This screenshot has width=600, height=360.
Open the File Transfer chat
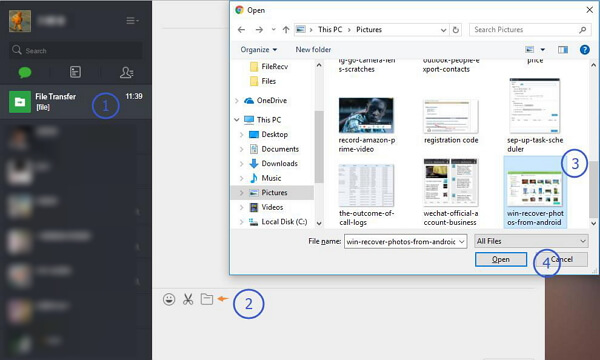tap(76, 101)
